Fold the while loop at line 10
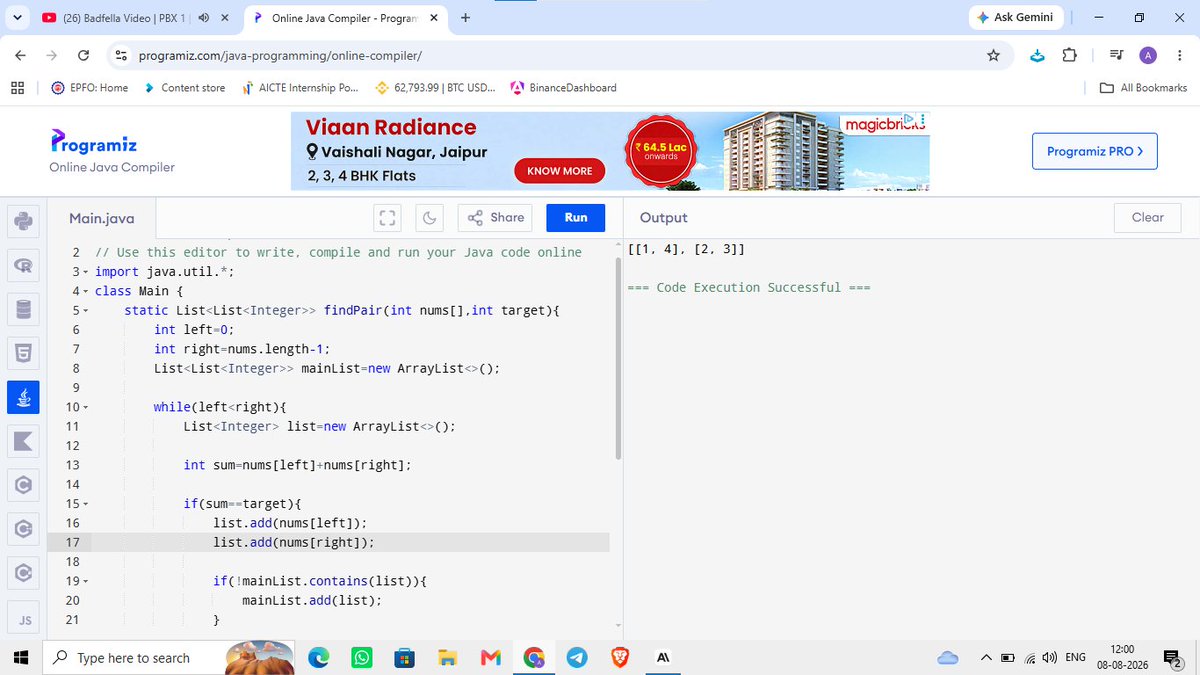Screen dimensions: 1200x675 pos(86,407)
